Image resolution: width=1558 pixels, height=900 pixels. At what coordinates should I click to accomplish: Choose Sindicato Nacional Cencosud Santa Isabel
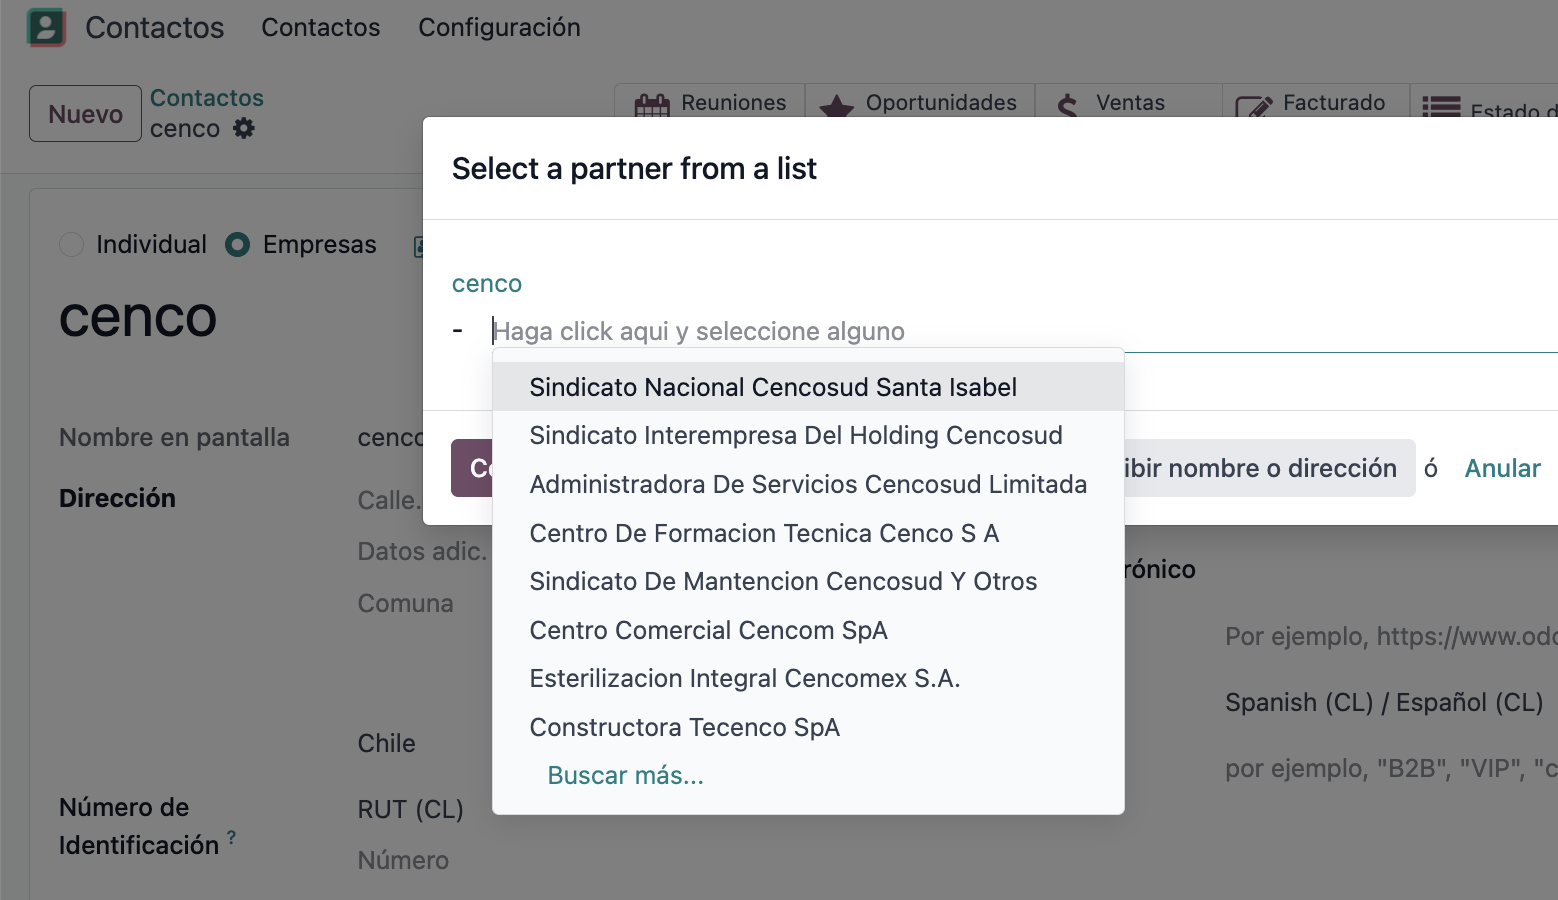[x=772, y=387]
